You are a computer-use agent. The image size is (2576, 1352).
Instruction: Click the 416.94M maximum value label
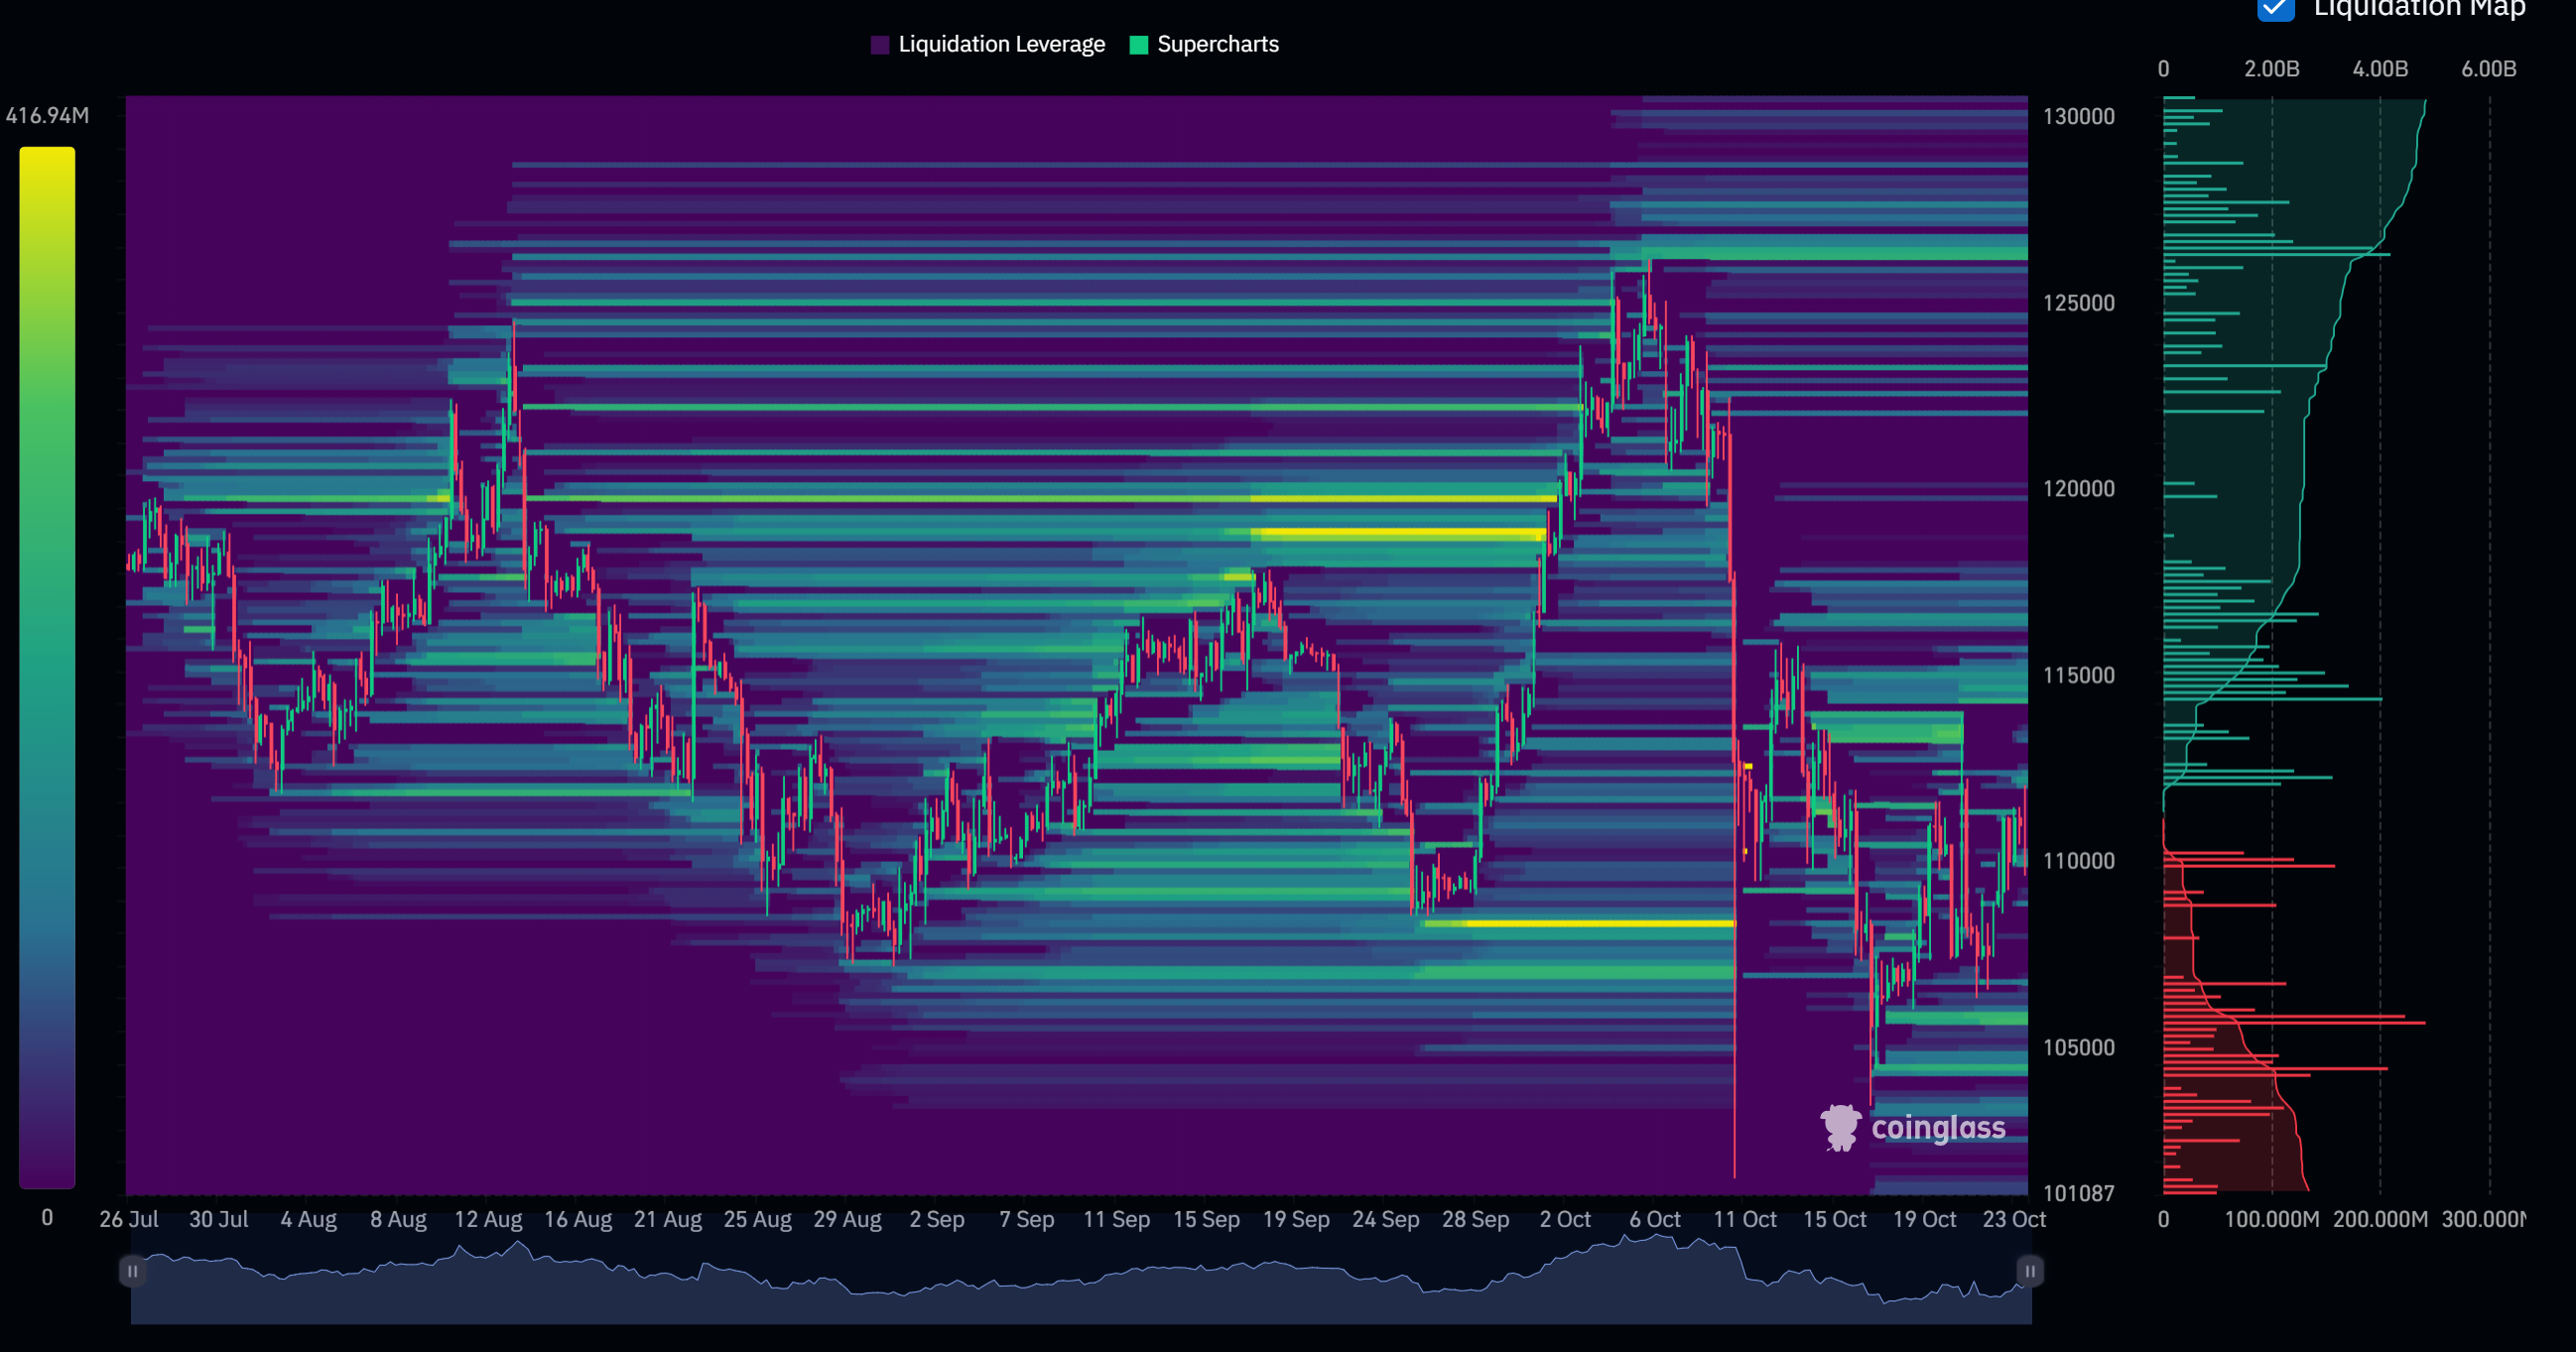point(47,116)
